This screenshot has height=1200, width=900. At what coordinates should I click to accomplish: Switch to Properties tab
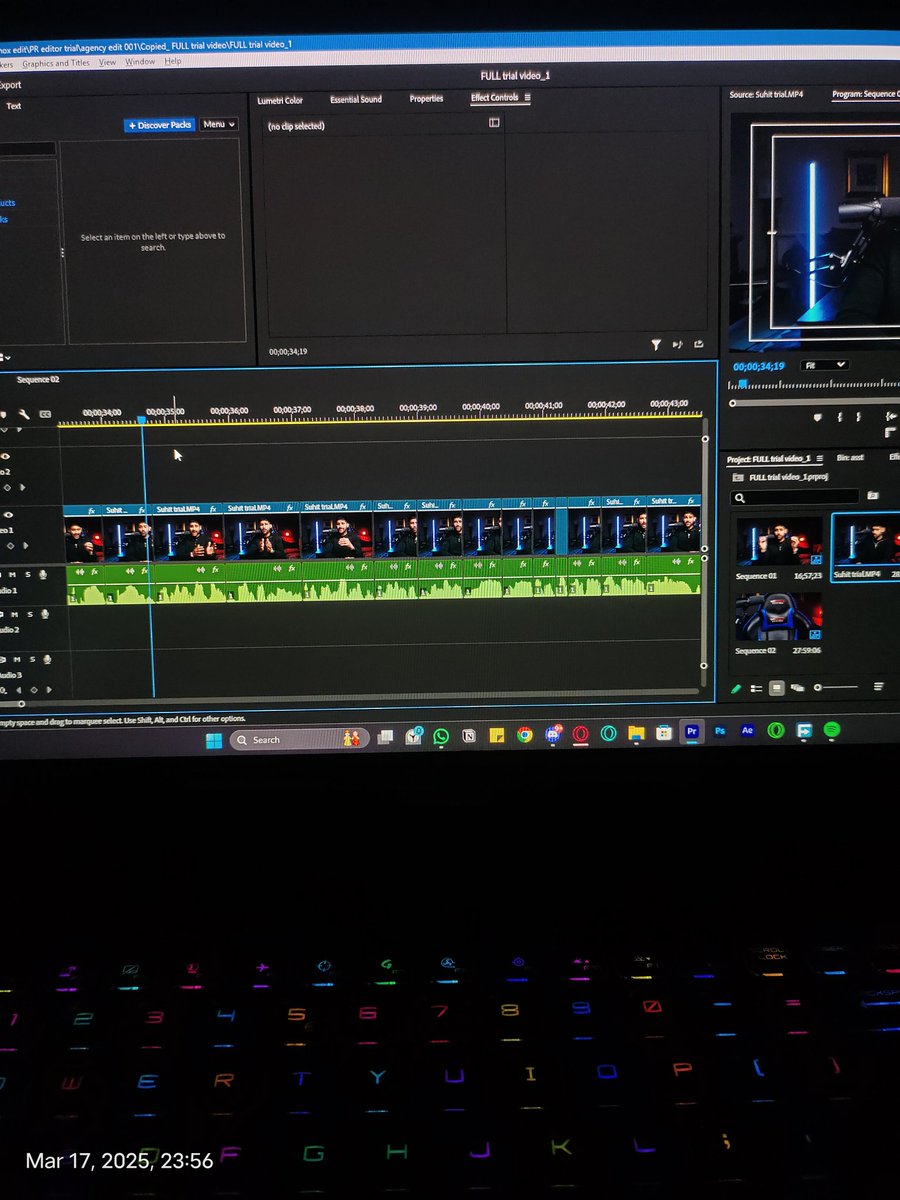[426, 98]
